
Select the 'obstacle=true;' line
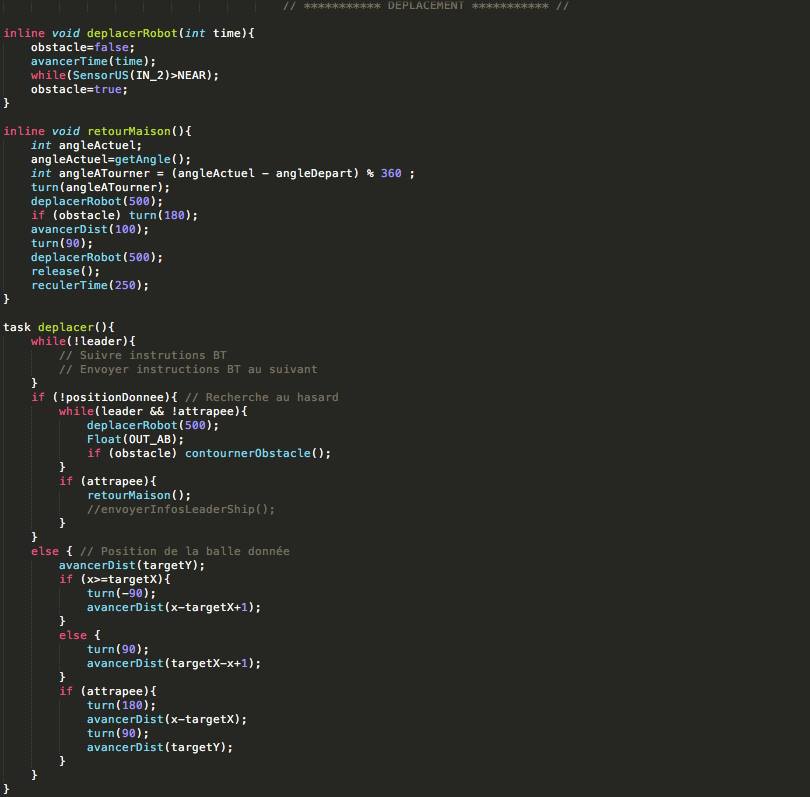[79, 89]
